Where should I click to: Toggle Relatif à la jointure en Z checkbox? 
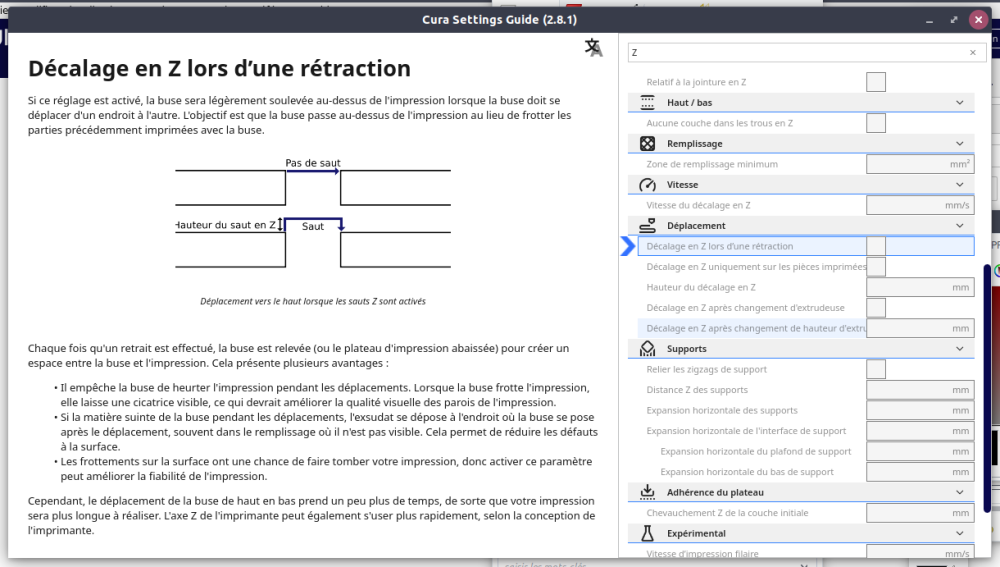(x=876, y=82)
